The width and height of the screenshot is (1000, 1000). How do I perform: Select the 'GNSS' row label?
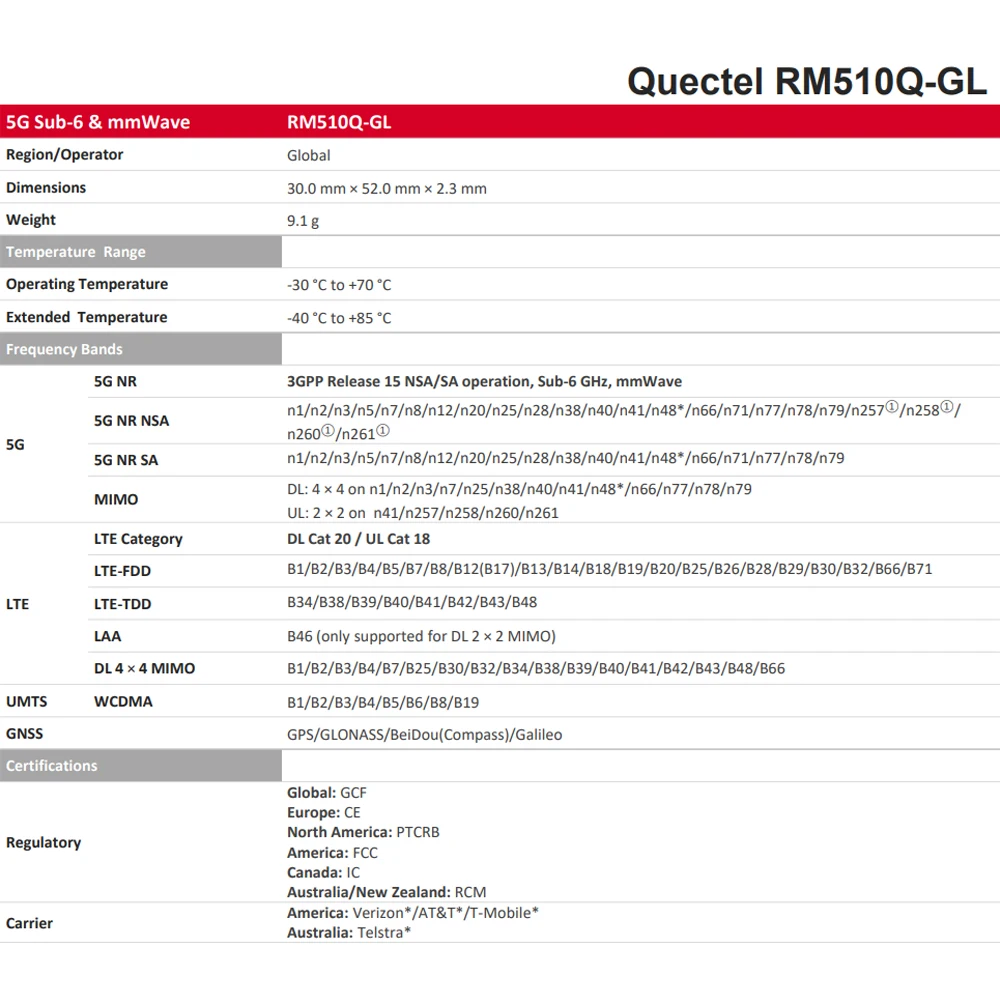pos(24,733)
